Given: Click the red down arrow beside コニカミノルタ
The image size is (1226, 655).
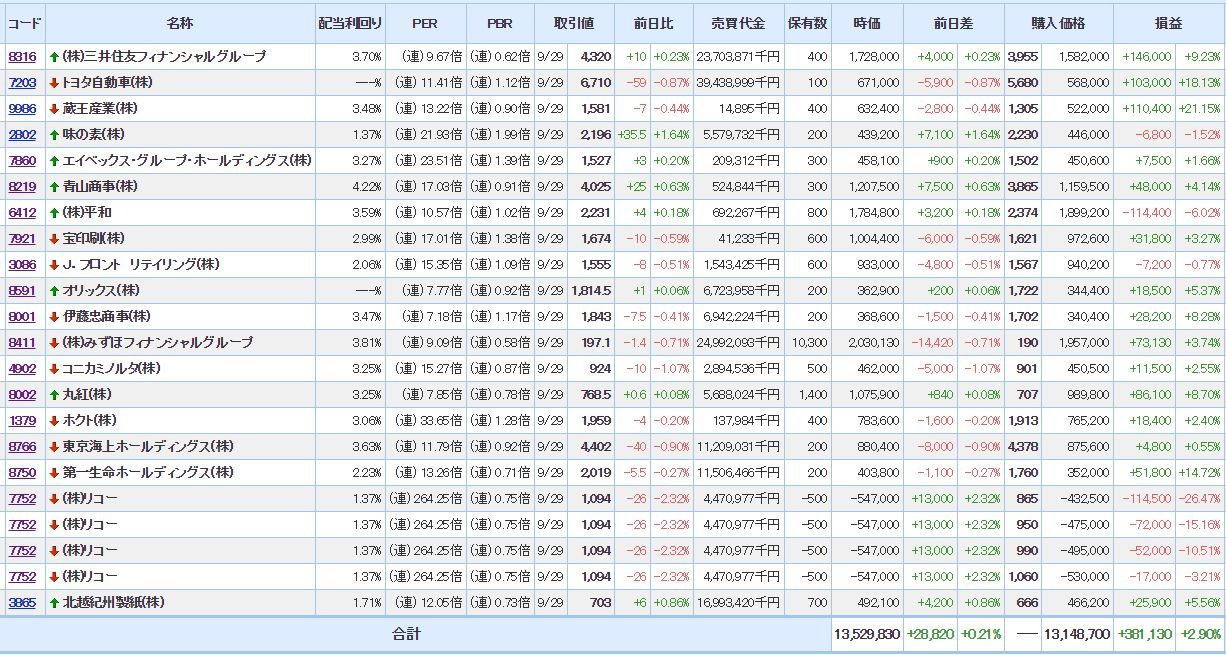Looking at the screenshot, I should click(54, 369).
